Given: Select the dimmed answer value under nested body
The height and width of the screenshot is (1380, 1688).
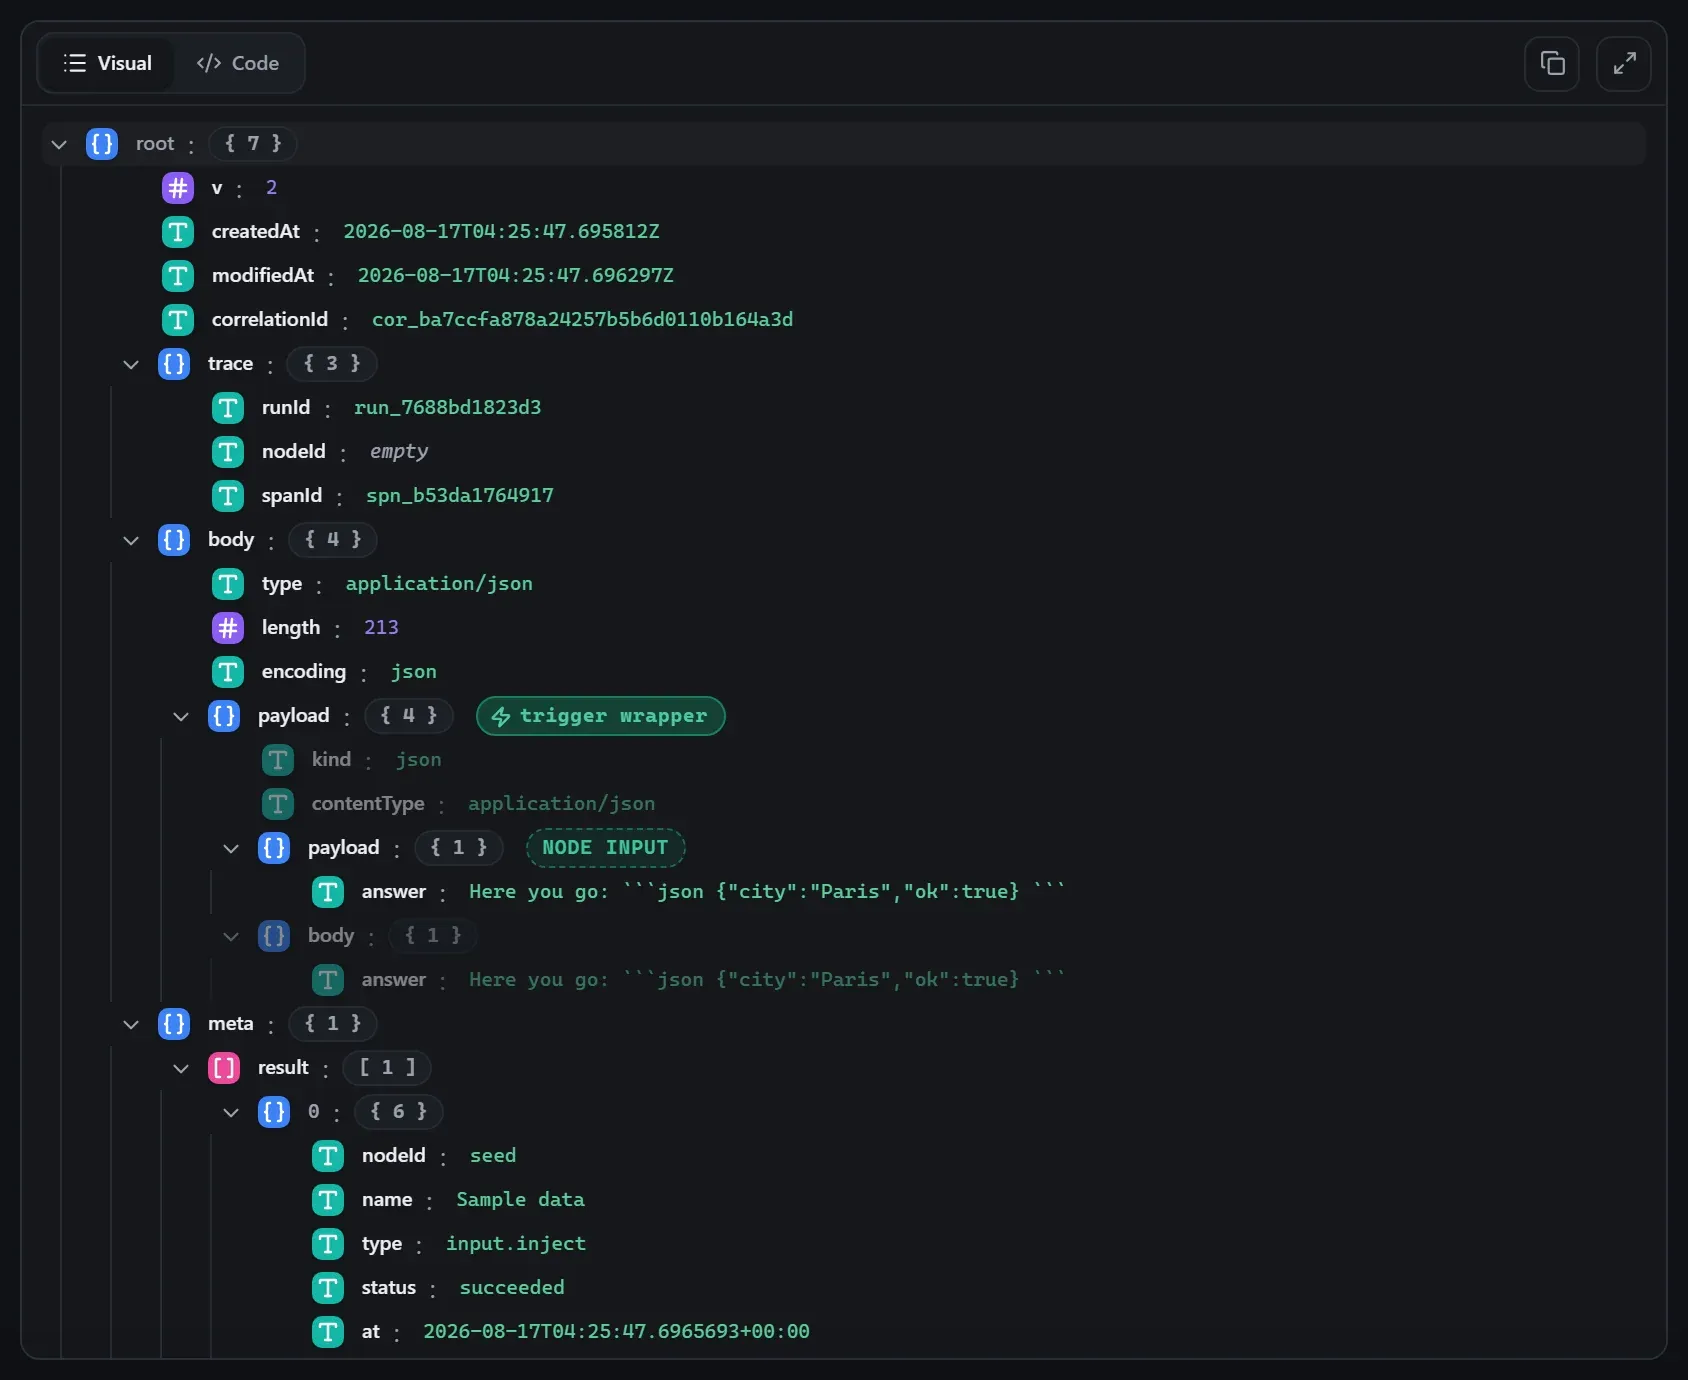Looking at the screenshot, I should tap(767, 980).
